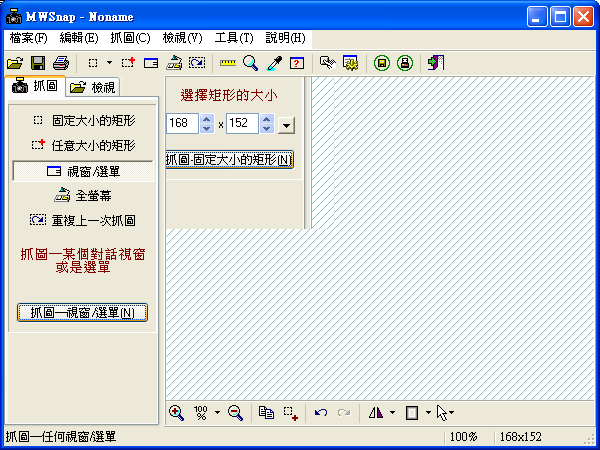Image resolution: width=600 pixels, height=450 pixels.
Task: Decrease width with down spinner arrow
Action: click(x=207, y=129)
